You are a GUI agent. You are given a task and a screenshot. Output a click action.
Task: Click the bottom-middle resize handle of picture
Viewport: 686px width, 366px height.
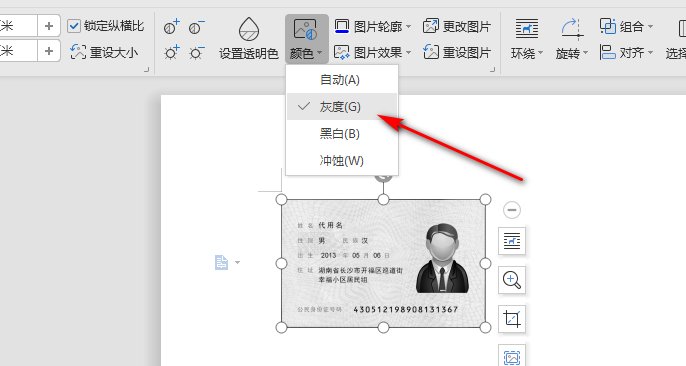[x=383, y=327]
